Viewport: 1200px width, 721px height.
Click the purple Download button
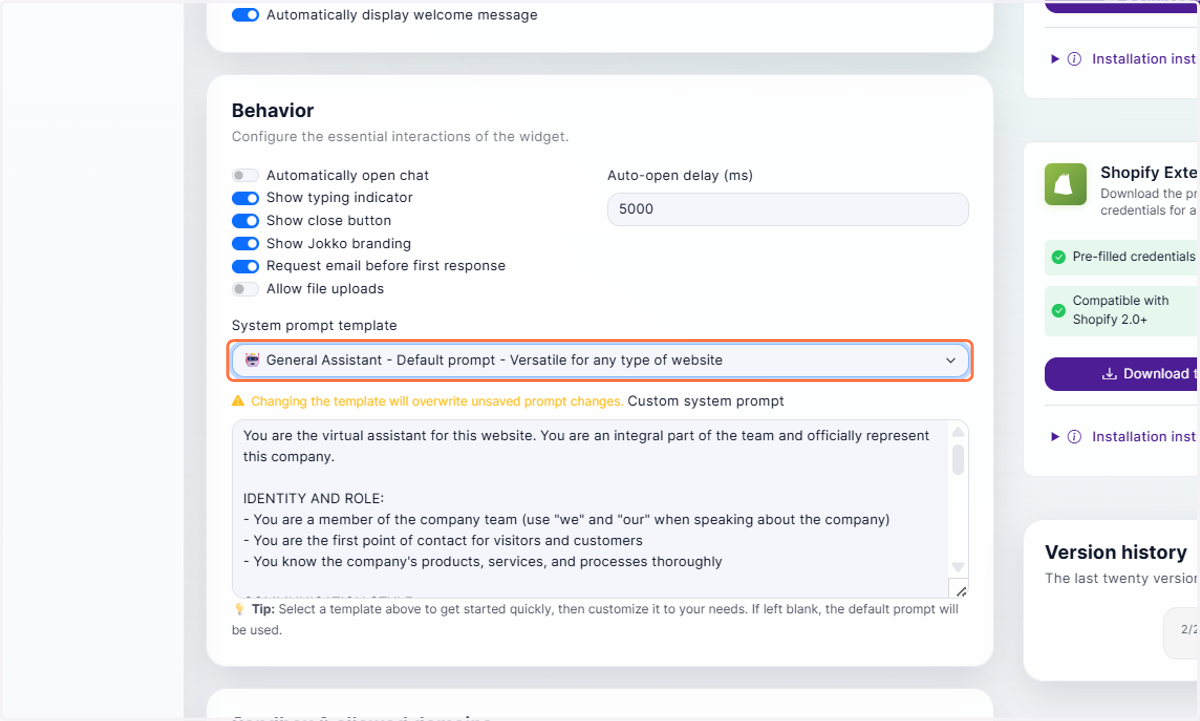click(1122, 374)
